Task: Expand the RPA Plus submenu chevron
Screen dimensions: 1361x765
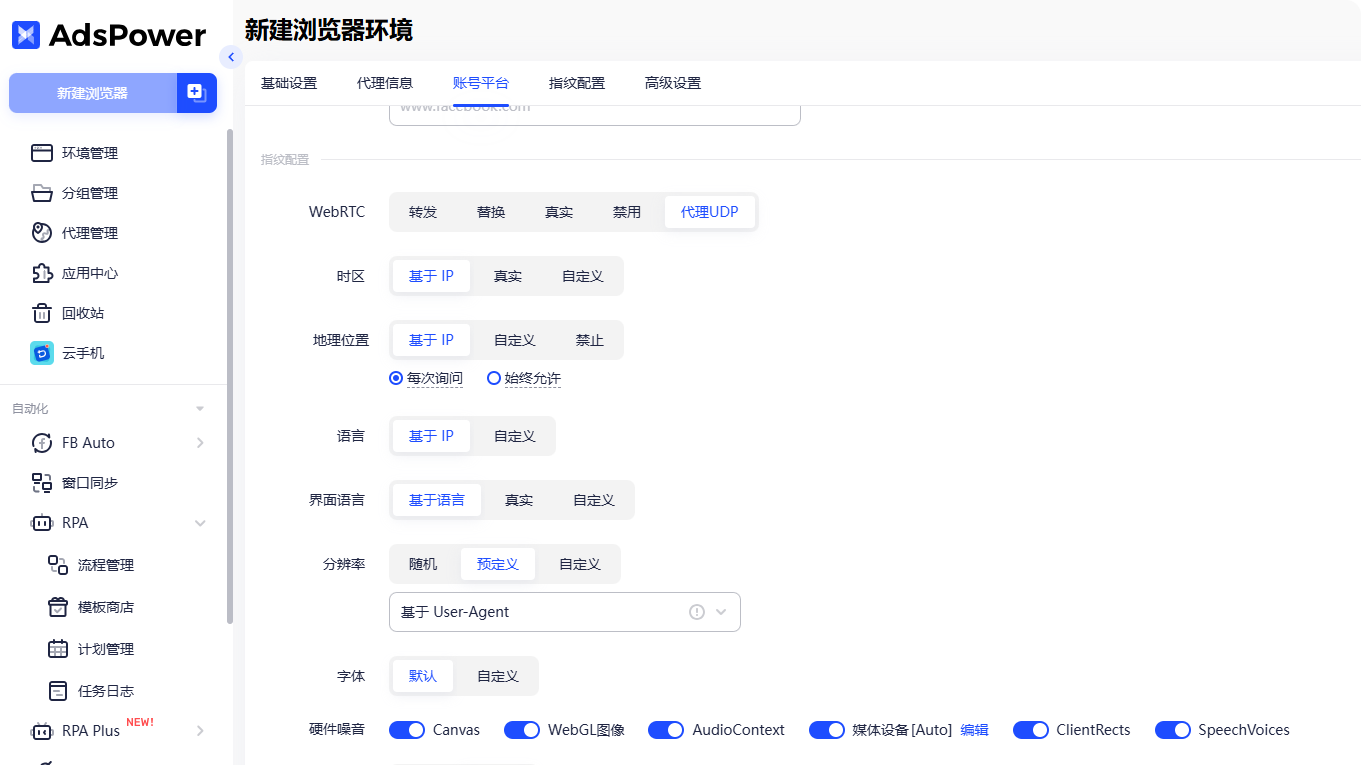Action: [200, 731]
